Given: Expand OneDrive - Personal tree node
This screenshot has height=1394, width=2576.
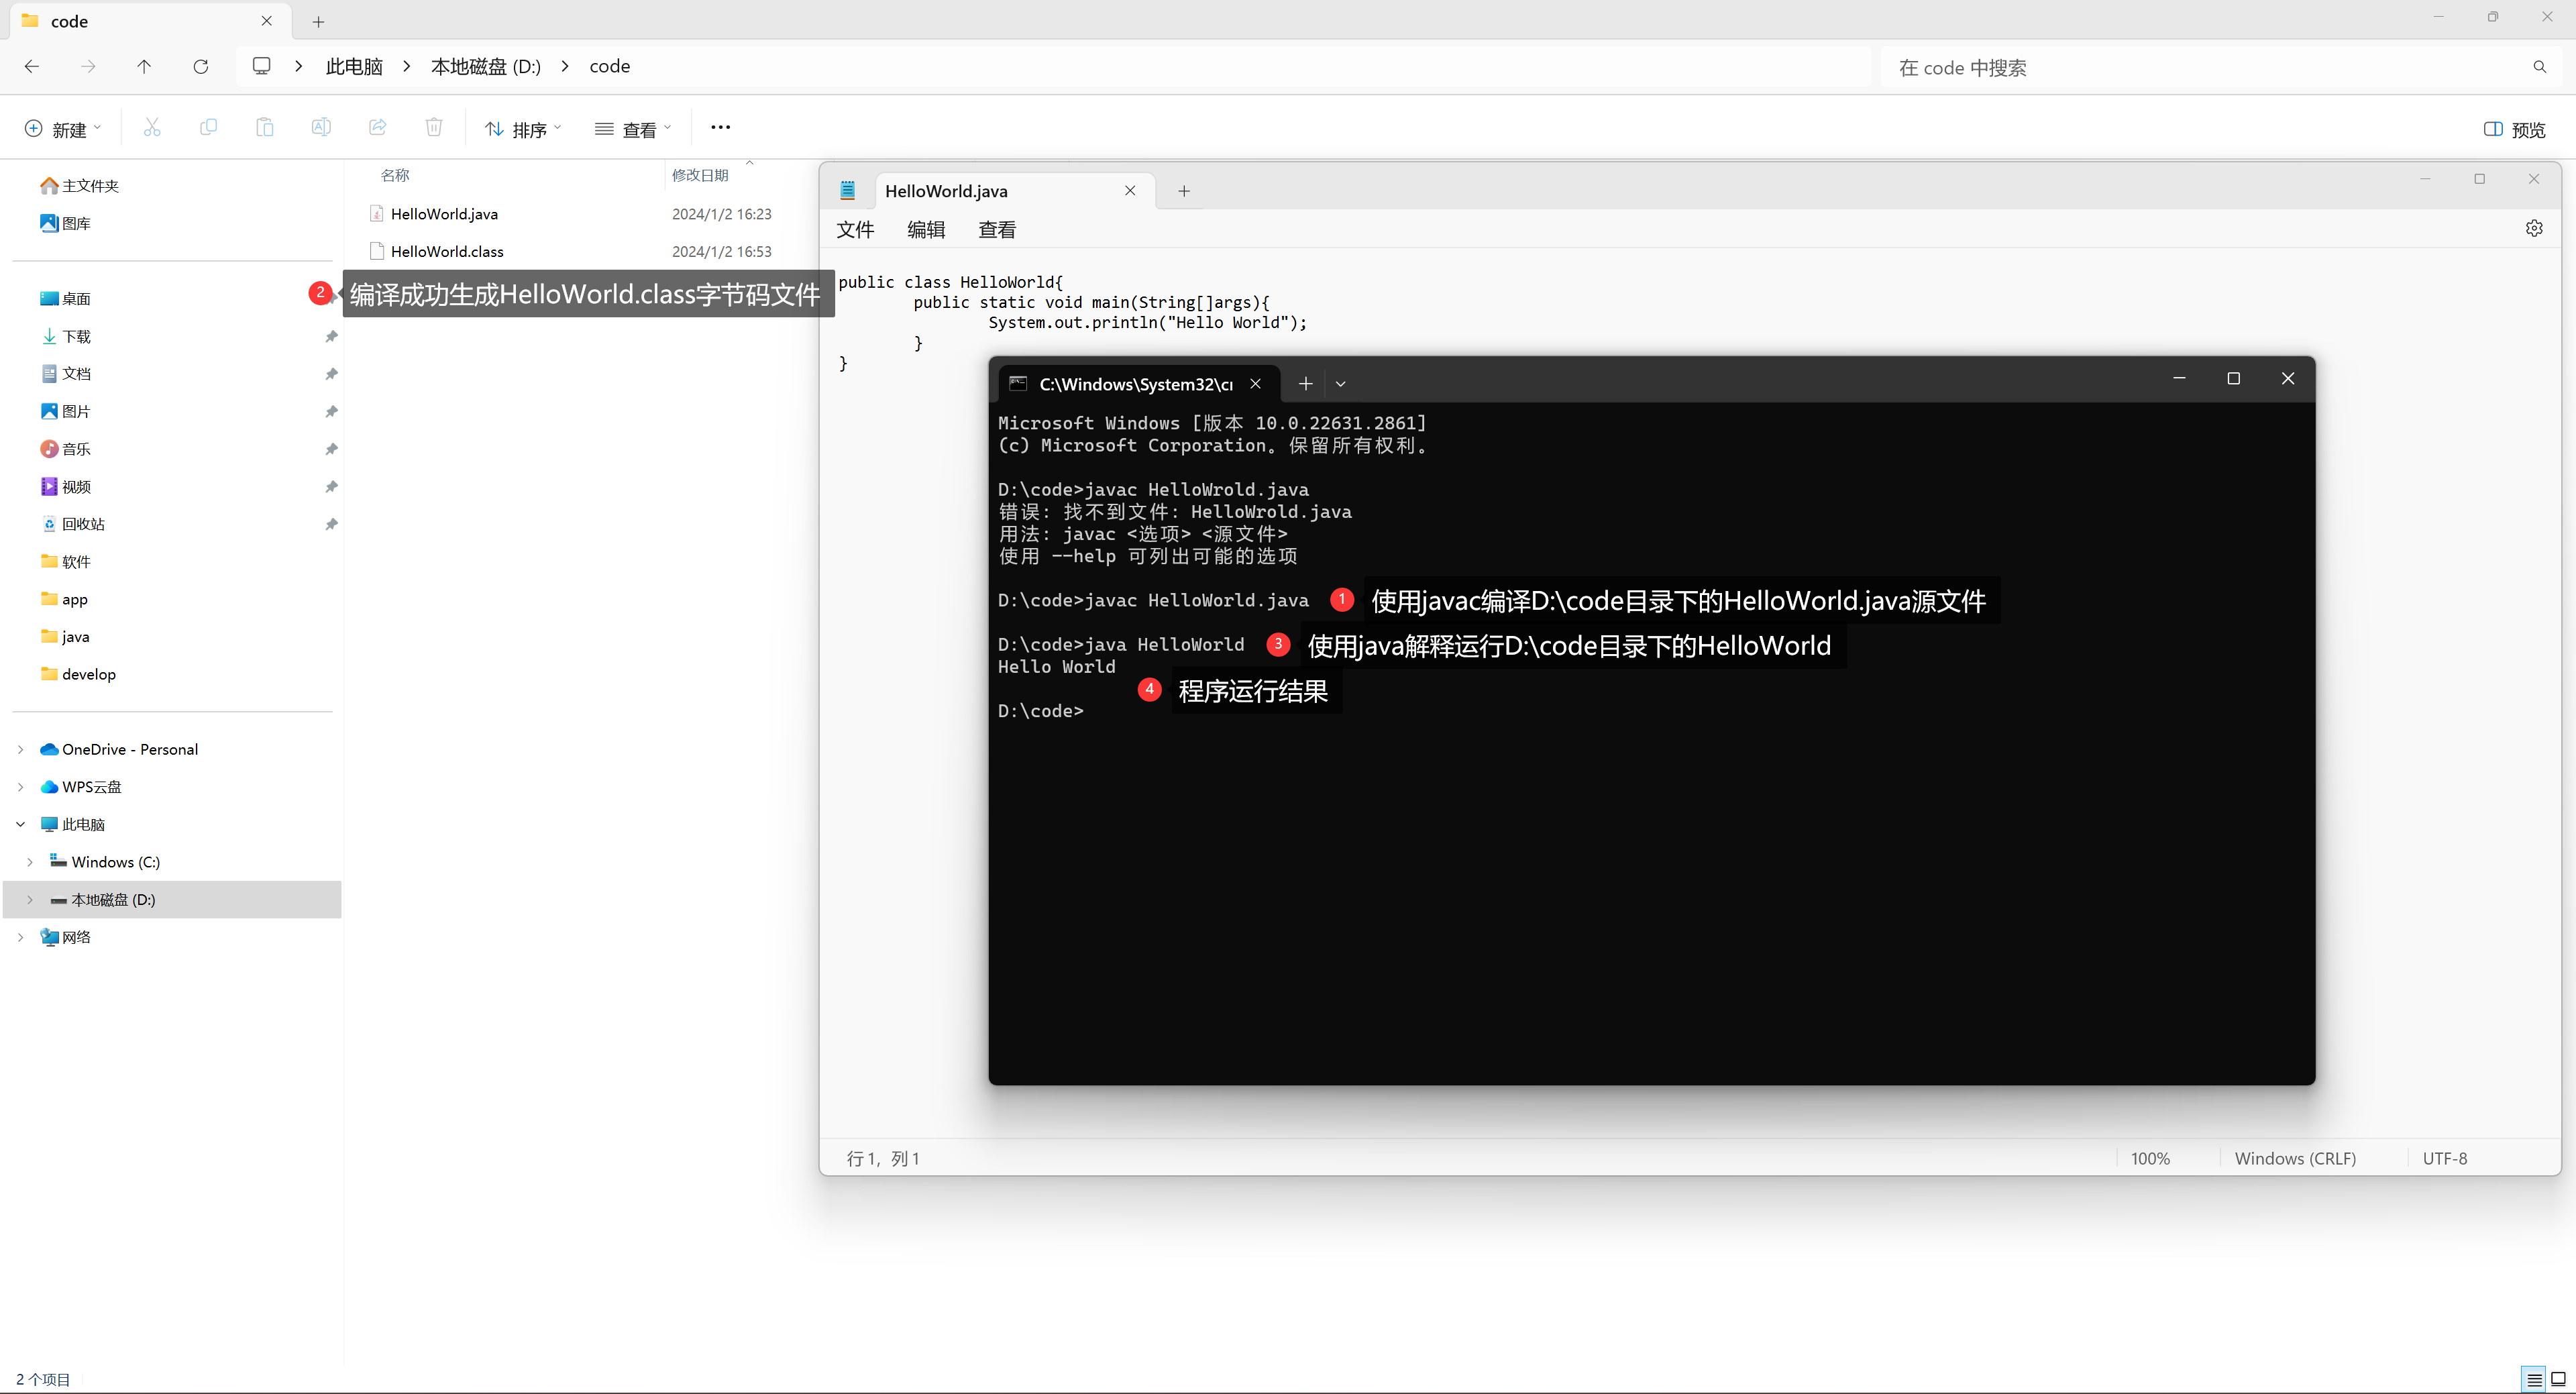Looking at the screenshot, I should click(x=20, y=750).
